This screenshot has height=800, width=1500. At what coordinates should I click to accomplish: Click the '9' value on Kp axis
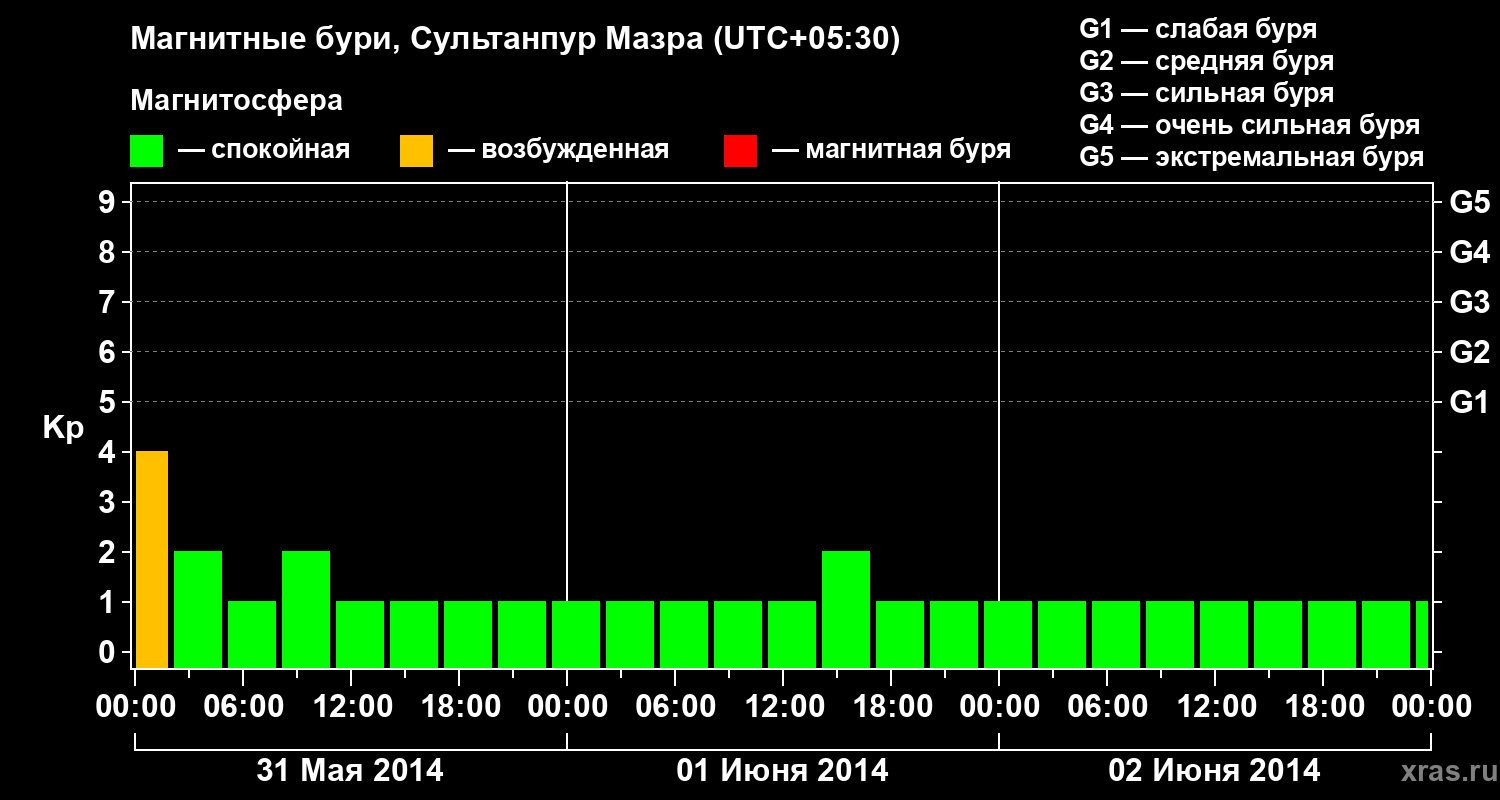pos(109,202)
